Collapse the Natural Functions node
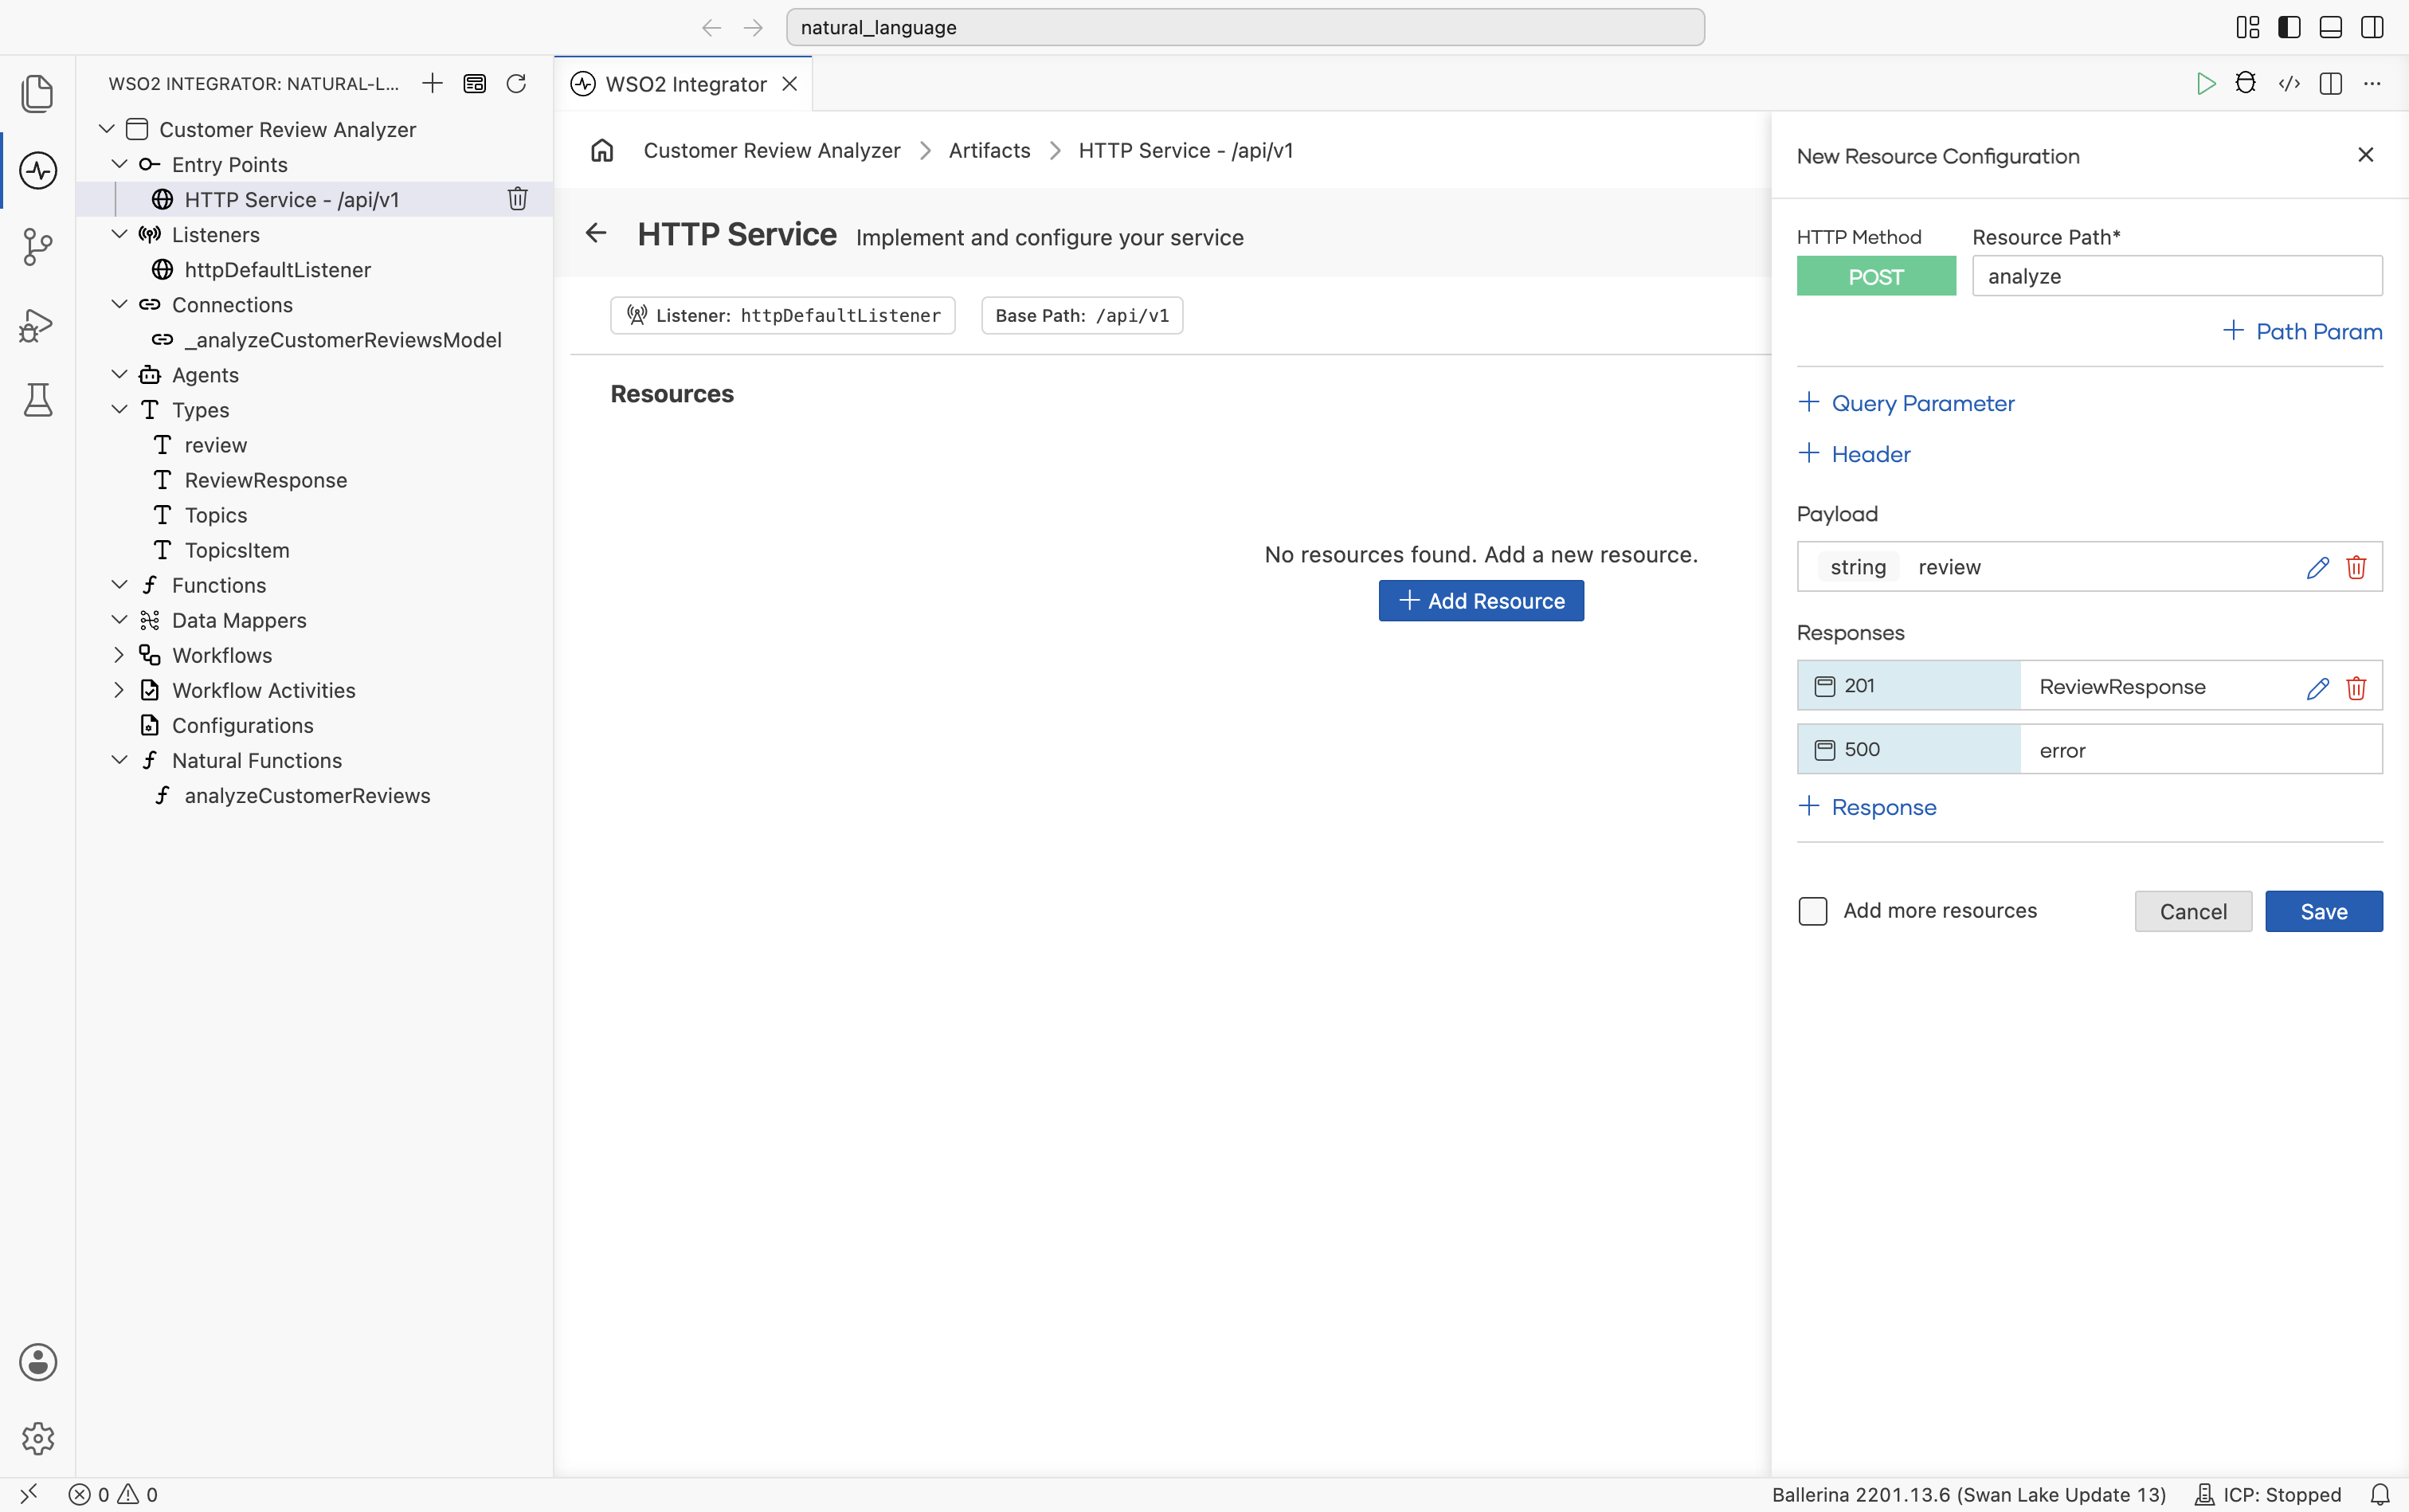Viewport: 2409px width, 1512px height. coord(119,760)
